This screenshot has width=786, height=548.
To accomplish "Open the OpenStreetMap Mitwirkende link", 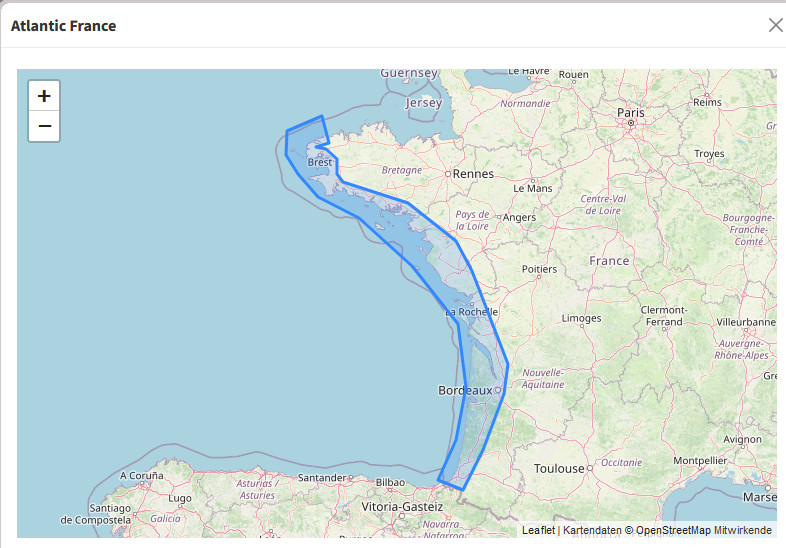I will point(703,530).
